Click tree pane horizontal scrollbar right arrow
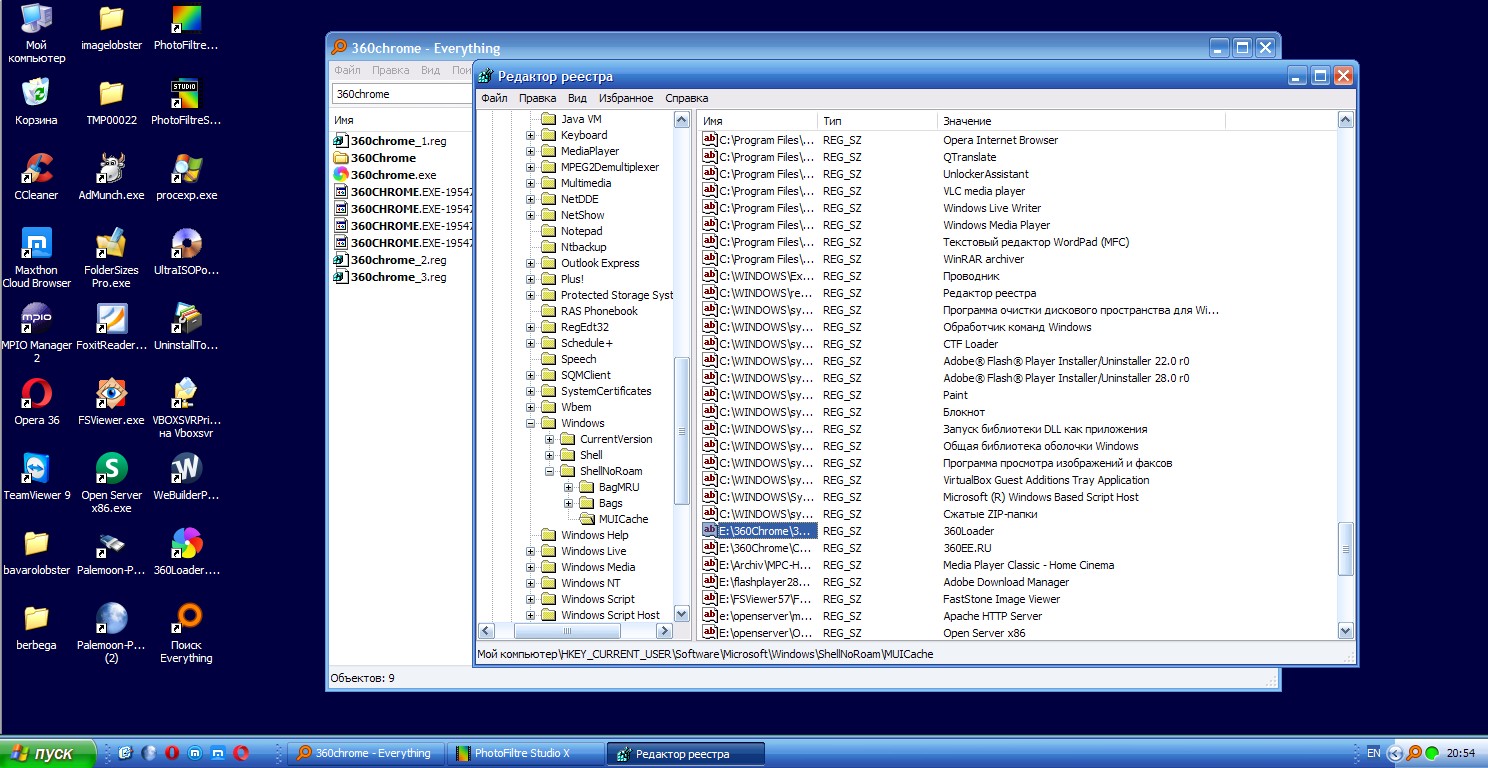 click(664, 631)
